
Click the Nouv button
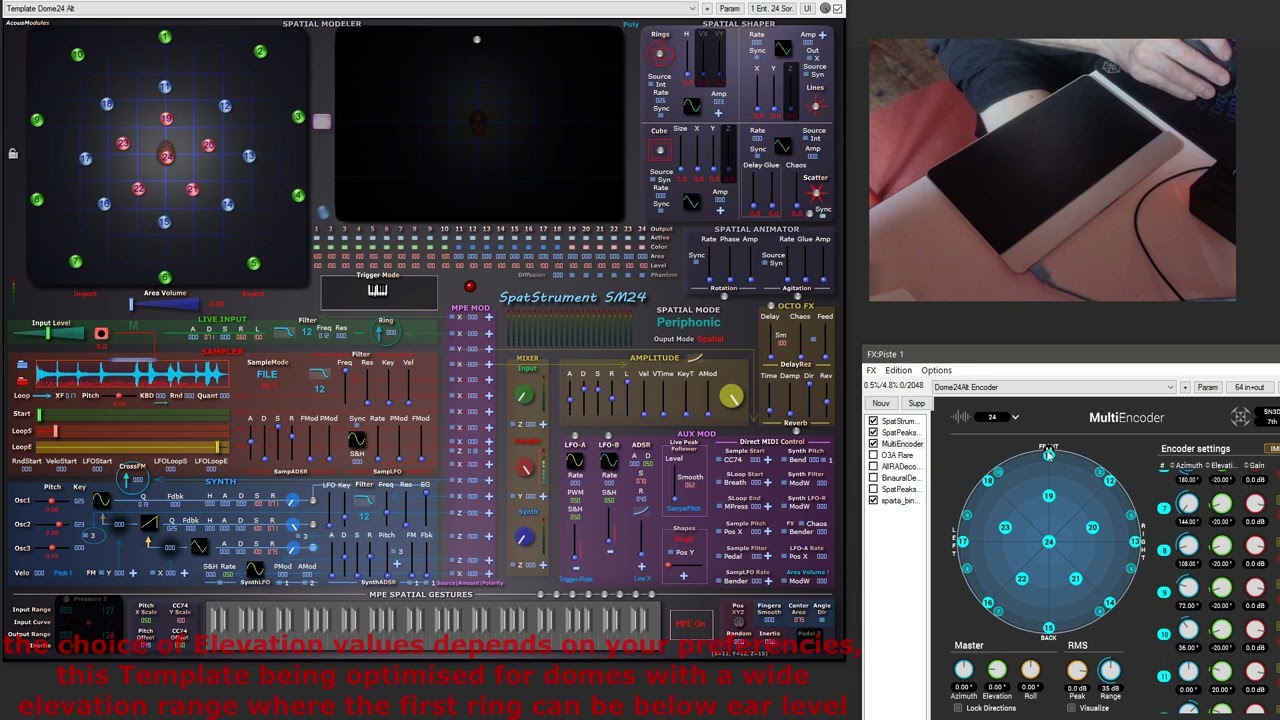pos(882,404)
